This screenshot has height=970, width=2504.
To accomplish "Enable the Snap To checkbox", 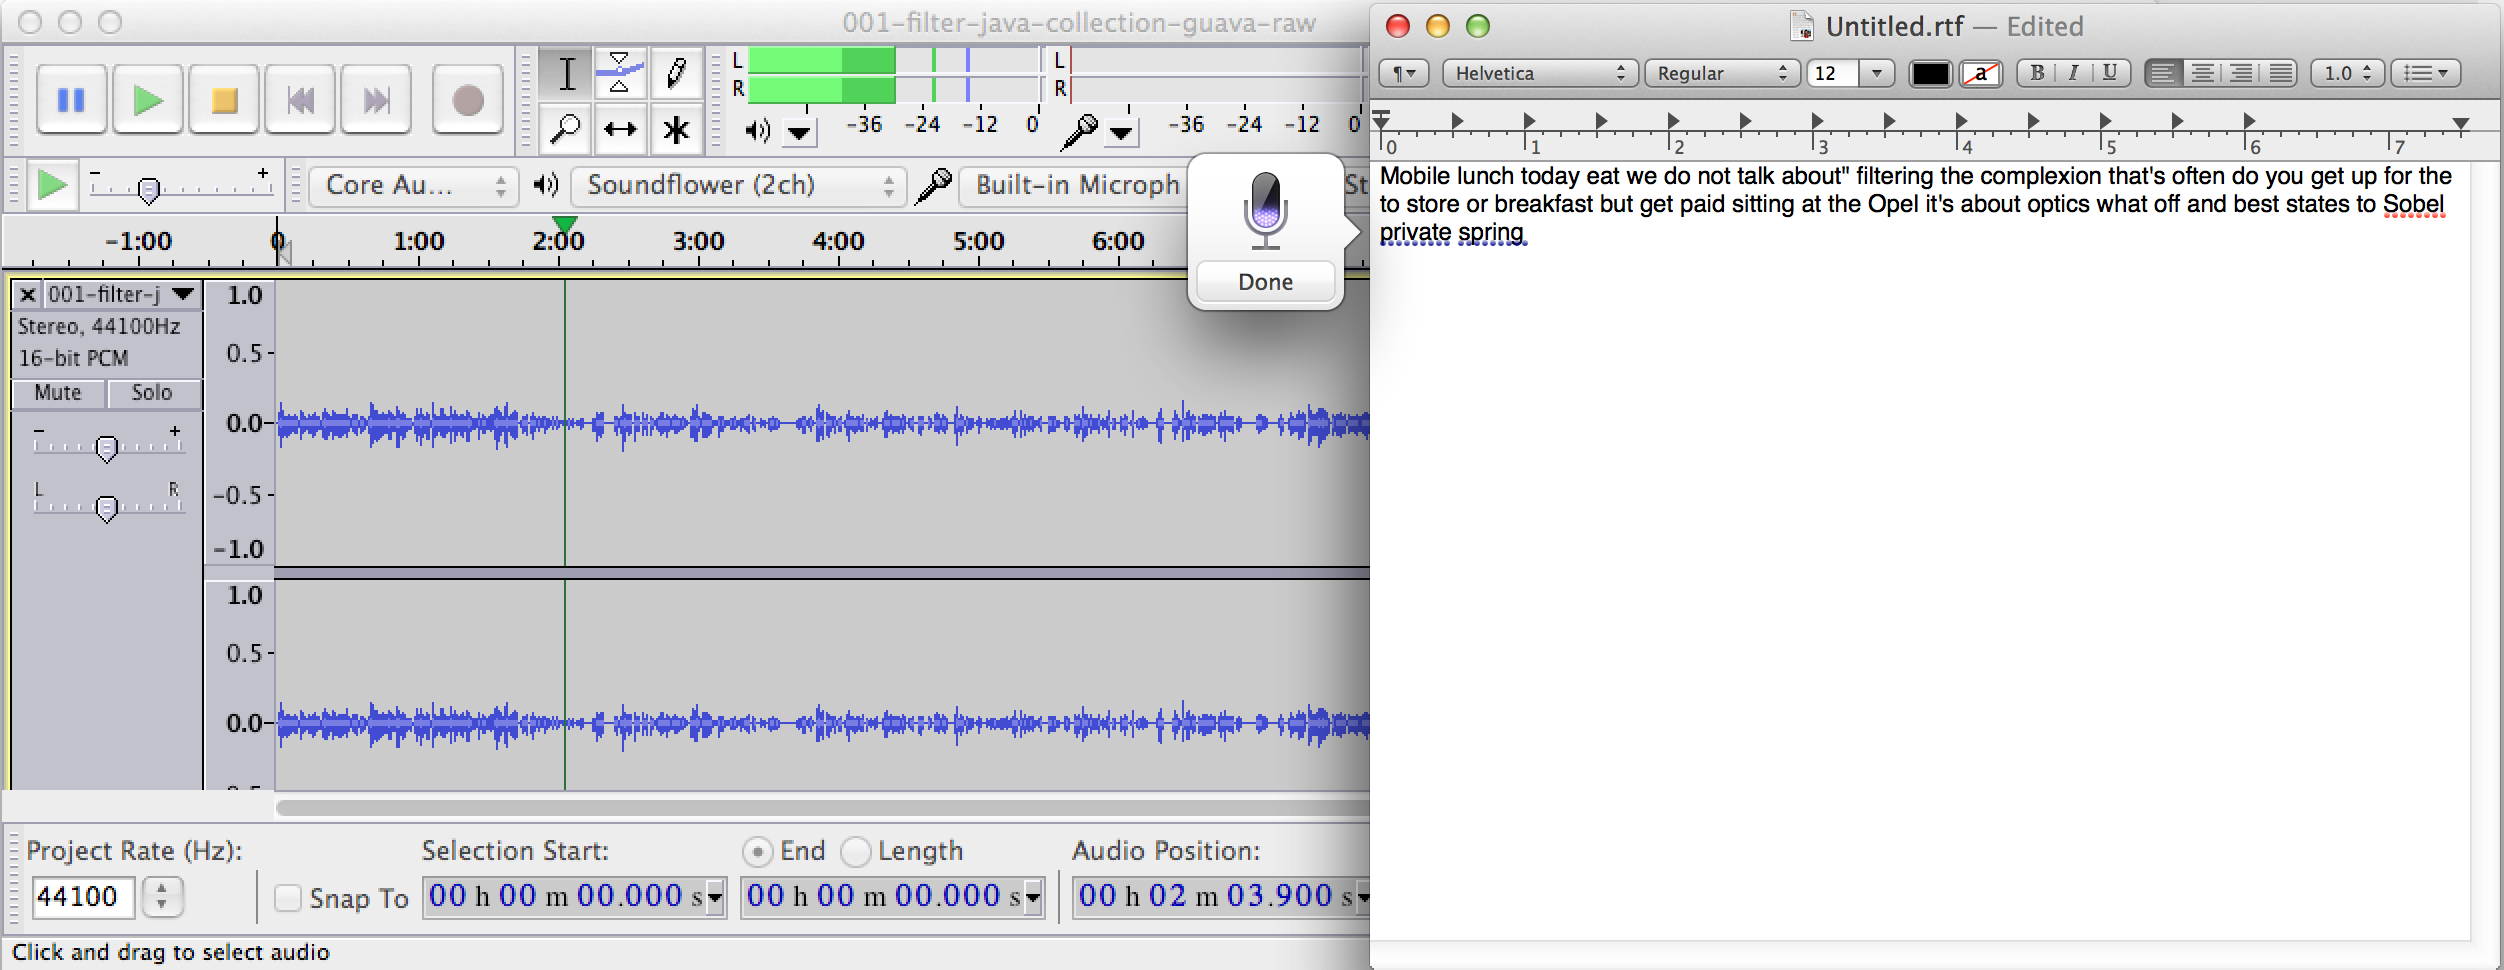I will pos(288,898).
